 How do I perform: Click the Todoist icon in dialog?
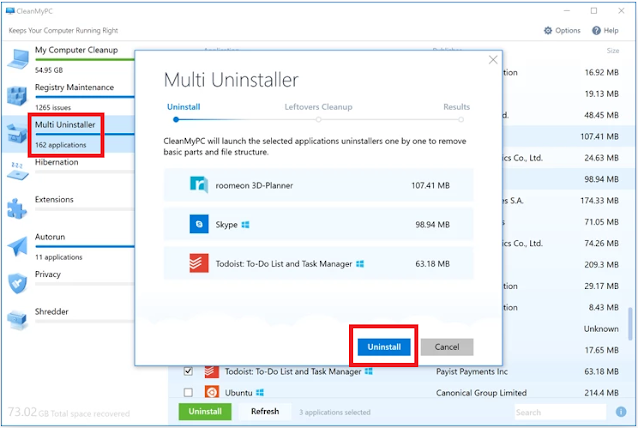tap(199, 263)
